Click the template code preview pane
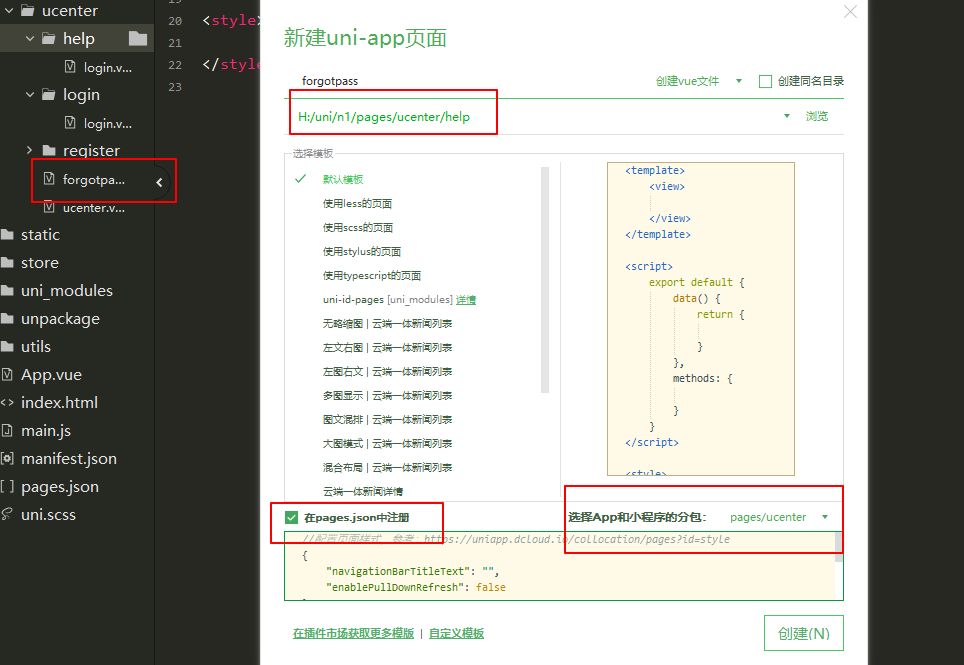This screenshot has height=665, width=964. click(x=701, y=319)
